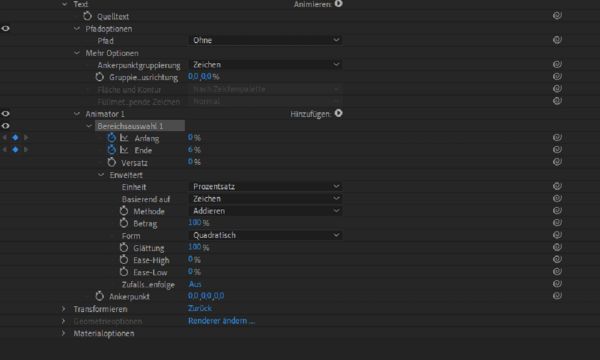This screenshot has width=600, height=360.
Task: Open graph editor icon for Ende
Action: coord(124,150)
